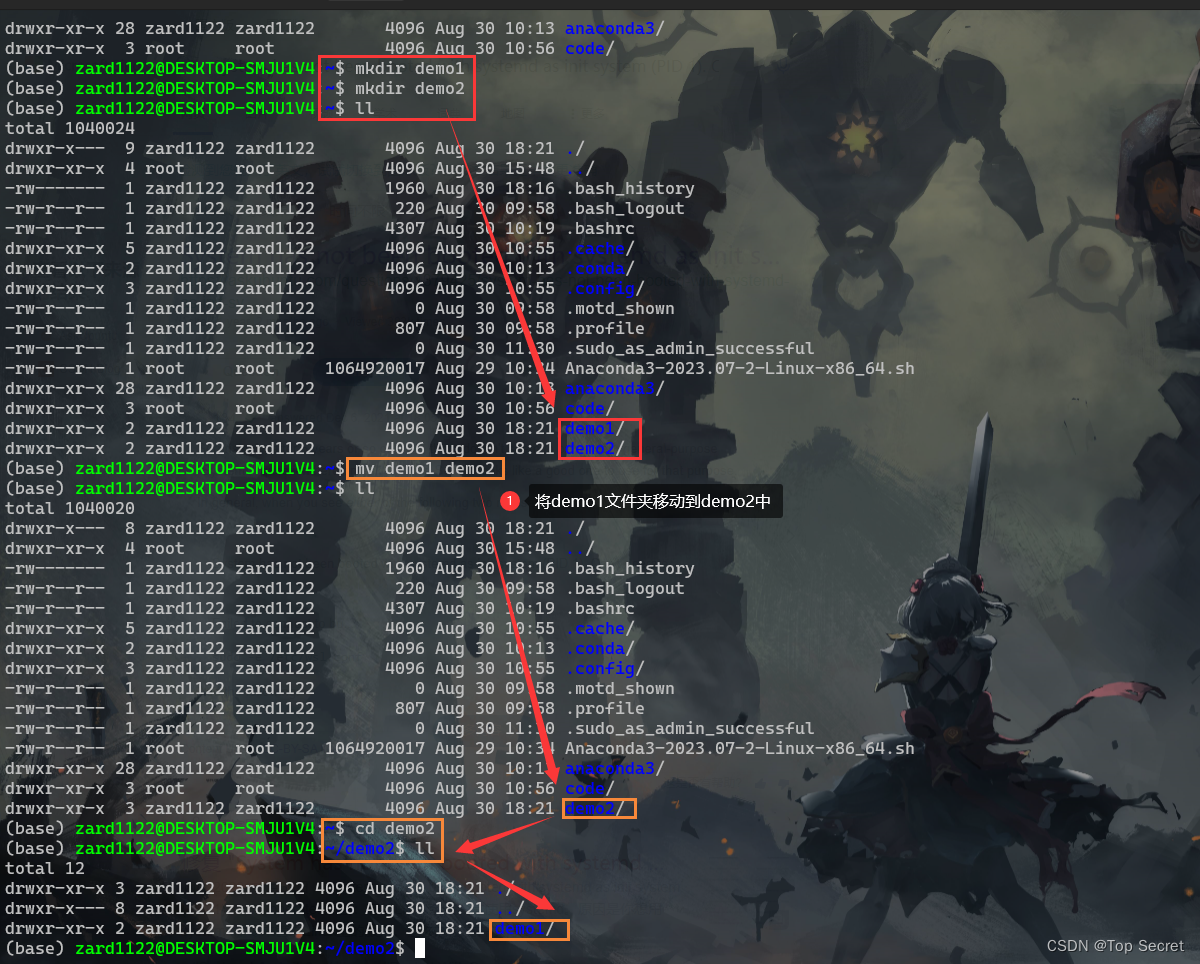Screen dimensions: 1200x964
Task: Click .cache/ in the total 1040024 listing
Action: click(600, 248)
